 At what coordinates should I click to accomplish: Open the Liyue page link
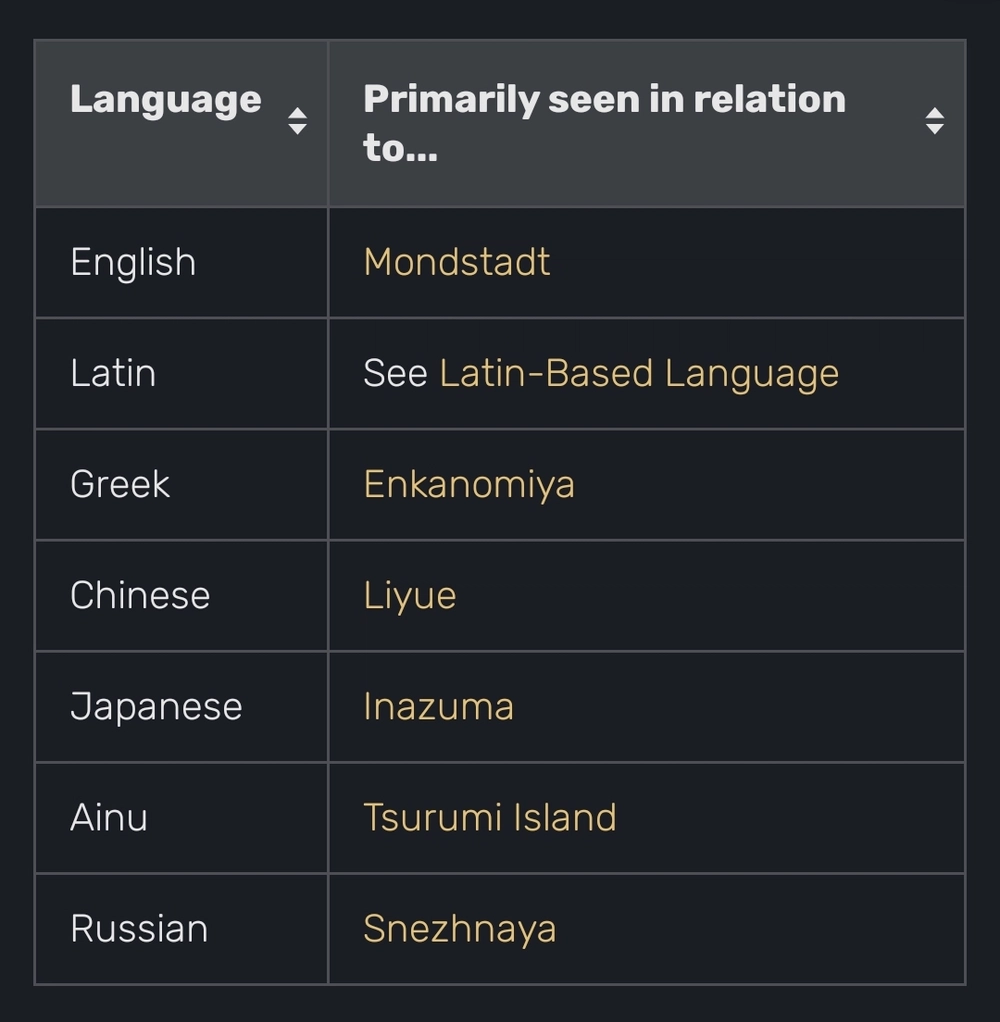409,595
